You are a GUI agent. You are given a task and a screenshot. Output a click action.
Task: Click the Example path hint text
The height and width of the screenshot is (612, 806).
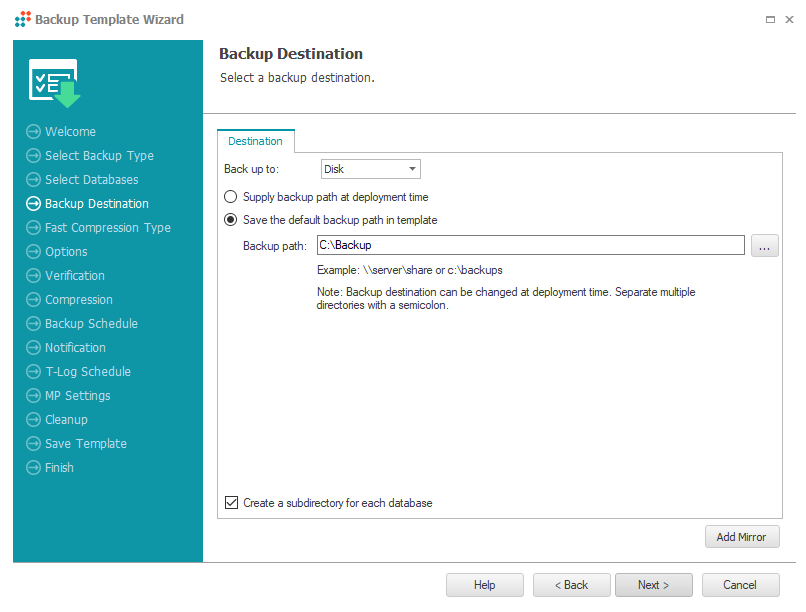[x=410, y=270]
